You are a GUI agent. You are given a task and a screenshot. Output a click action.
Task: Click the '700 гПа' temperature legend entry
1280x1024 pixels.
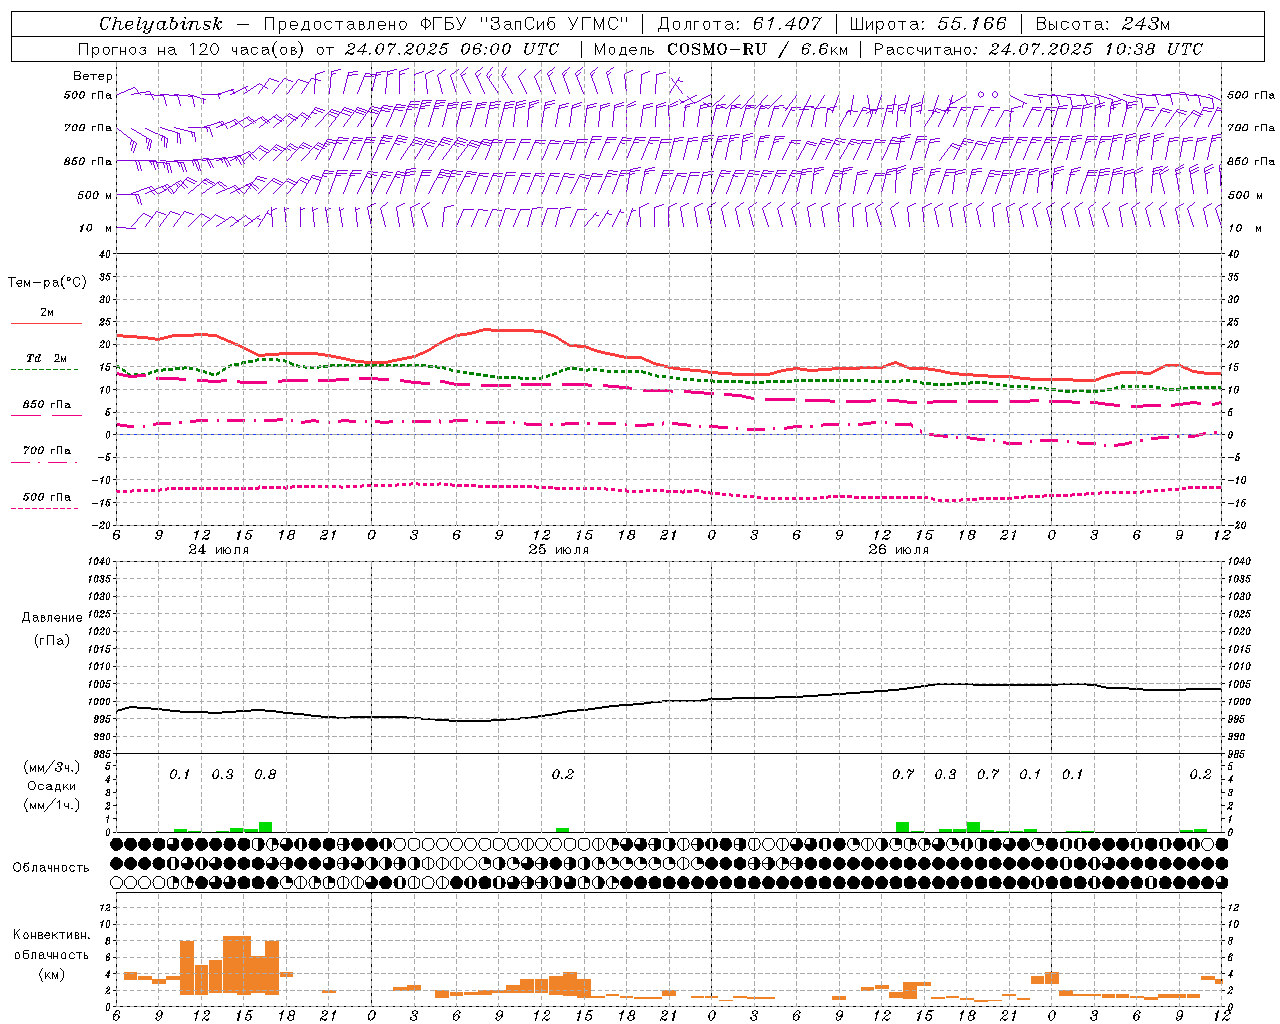pyautogui.click(x=47, y=451)
